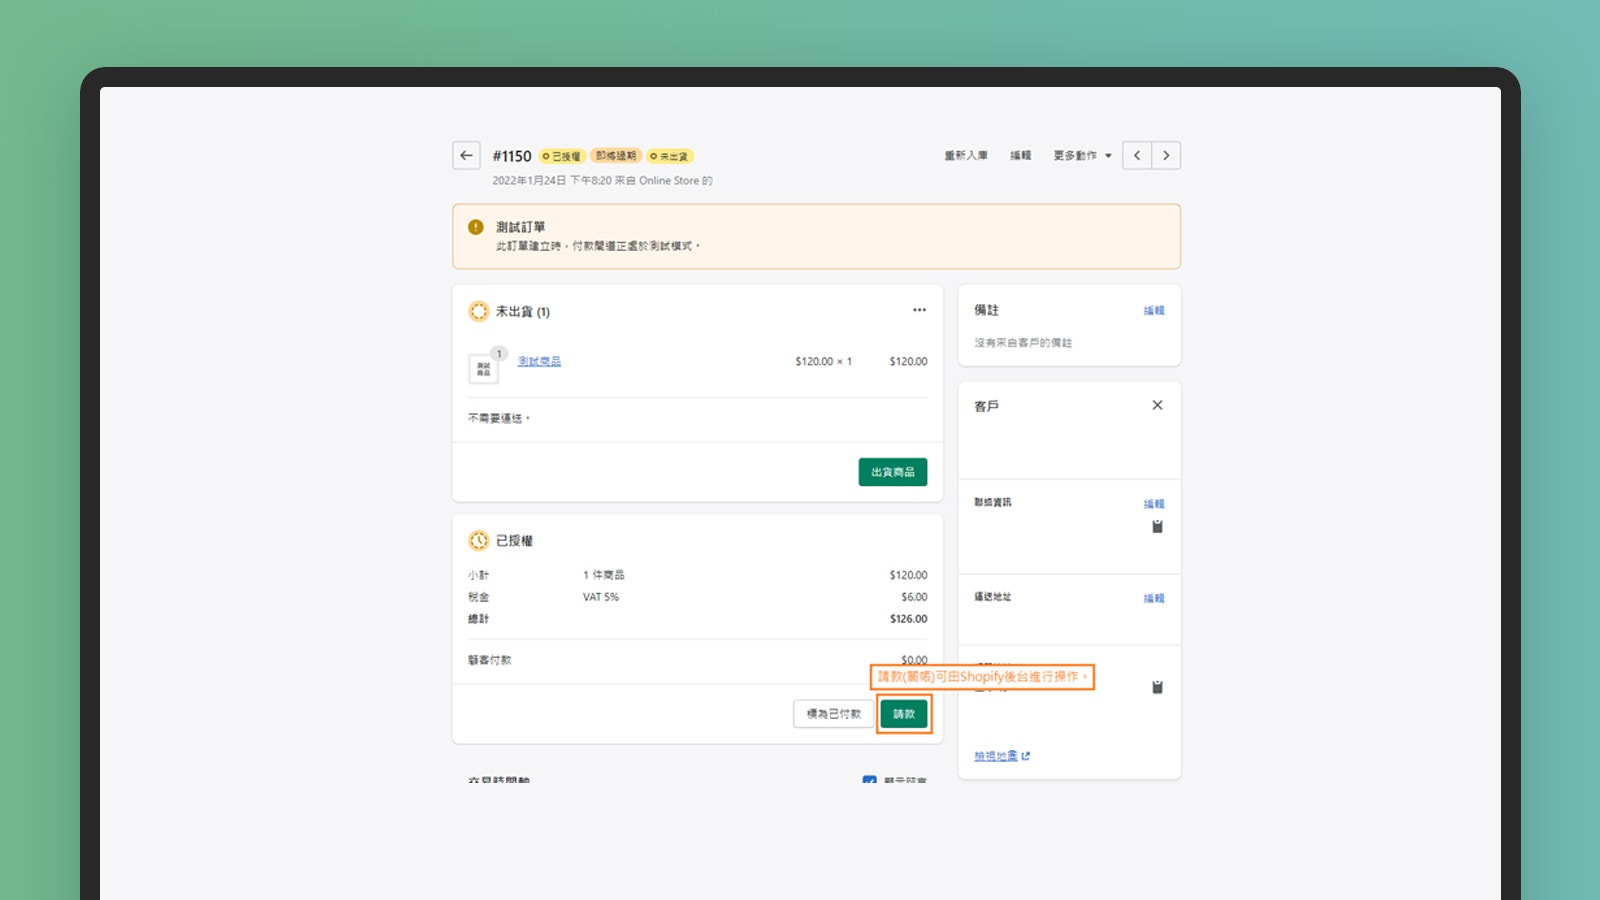
Task: Click the test product thumbnail image
Action: pos(483,368)
